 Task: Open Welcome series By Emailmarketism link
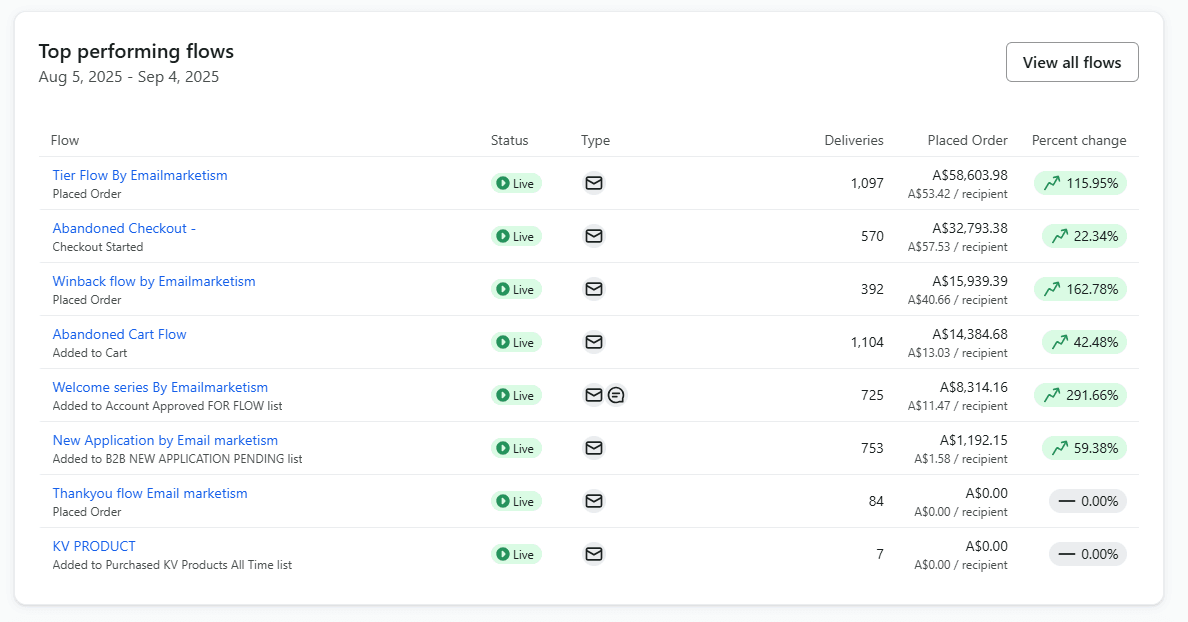[160, 387]
